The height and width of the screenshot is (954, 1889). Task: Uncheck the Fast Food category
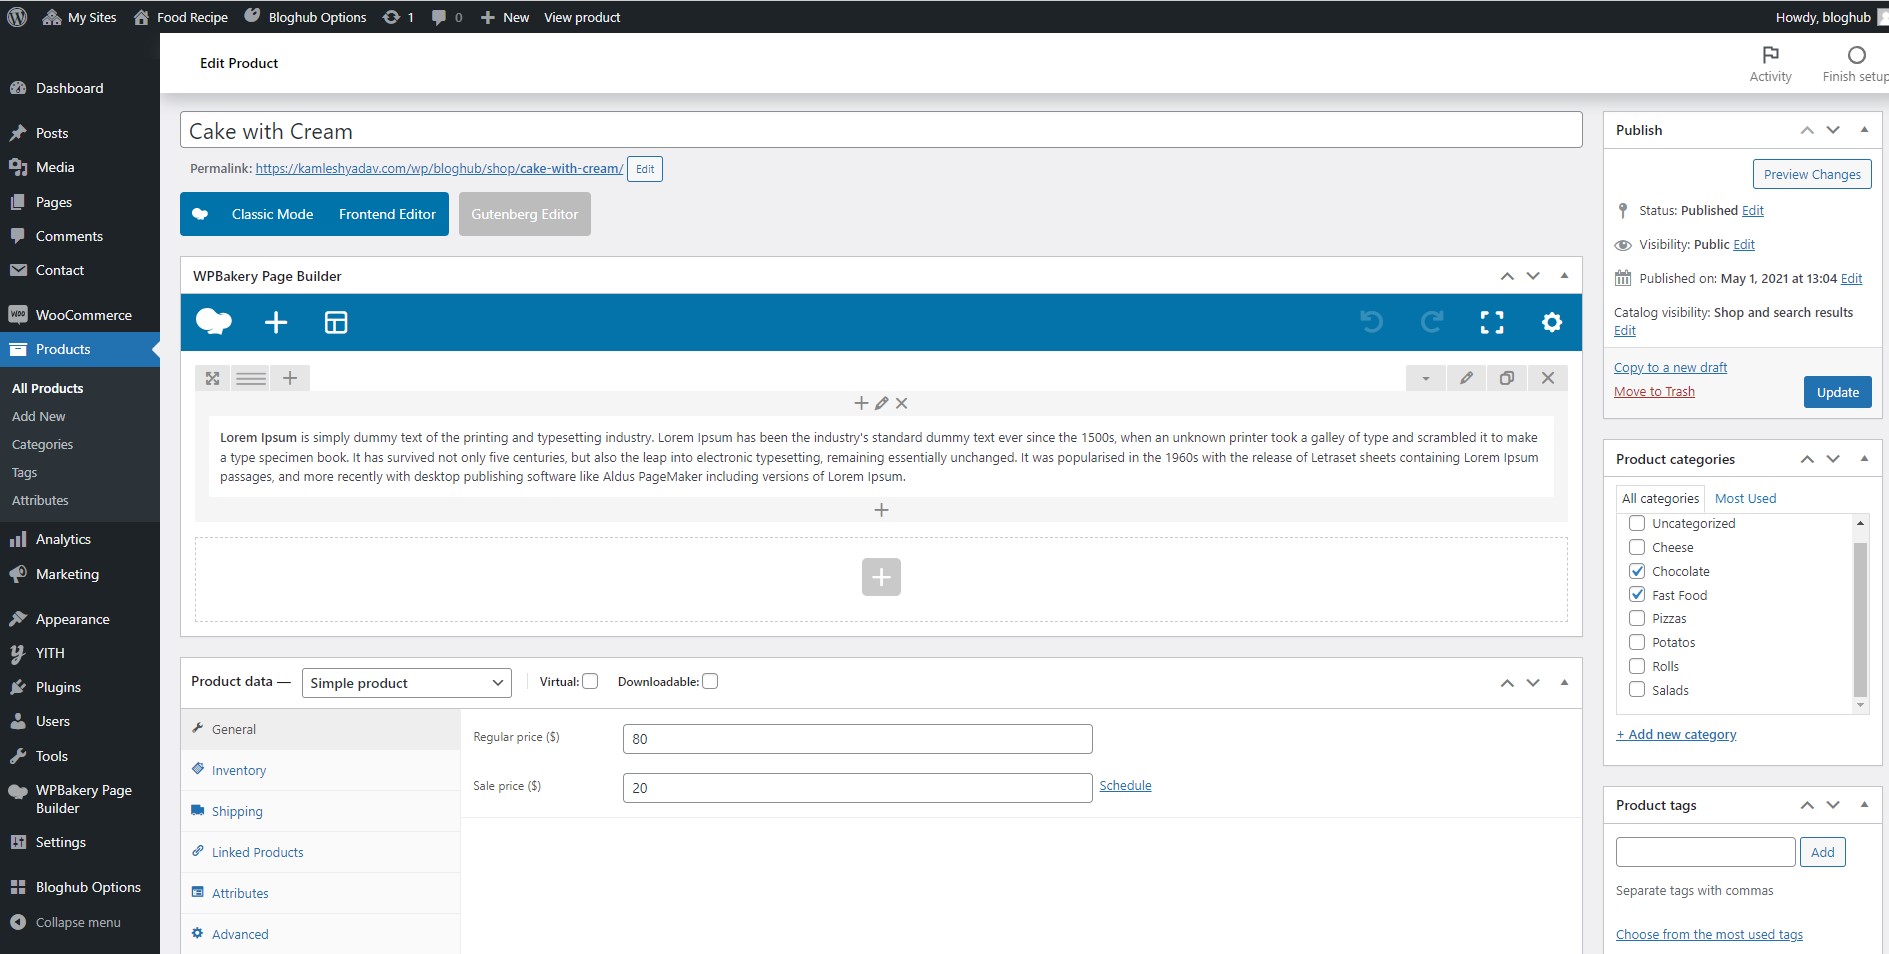1637,594
